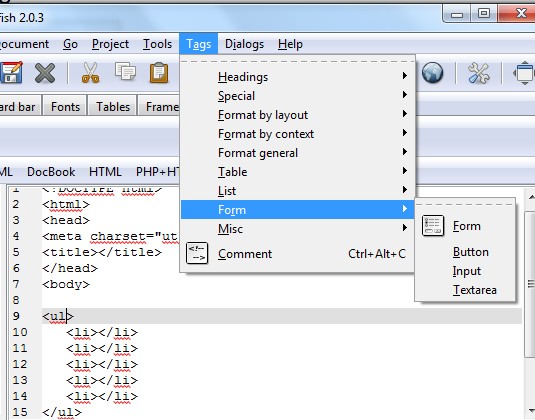Image resolution: width=535 pixels, height=420 pixels.
Task: Click the Form icon in the submenu
Action: coord(433,226)
